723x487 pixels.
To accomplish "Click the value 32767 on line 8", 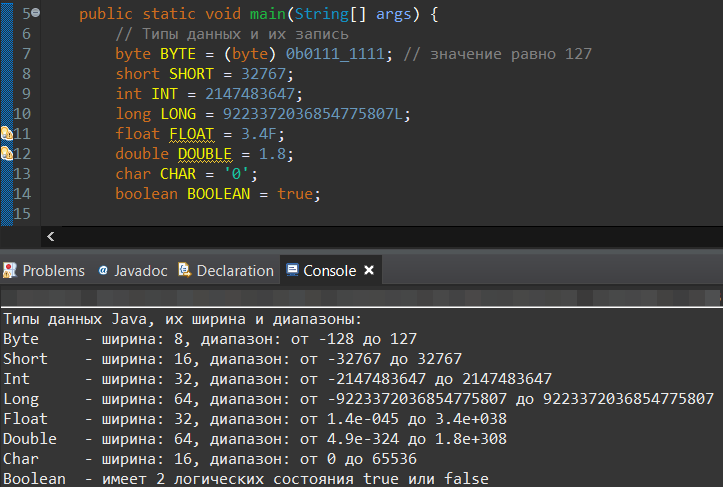I will [x=263, y=74].
